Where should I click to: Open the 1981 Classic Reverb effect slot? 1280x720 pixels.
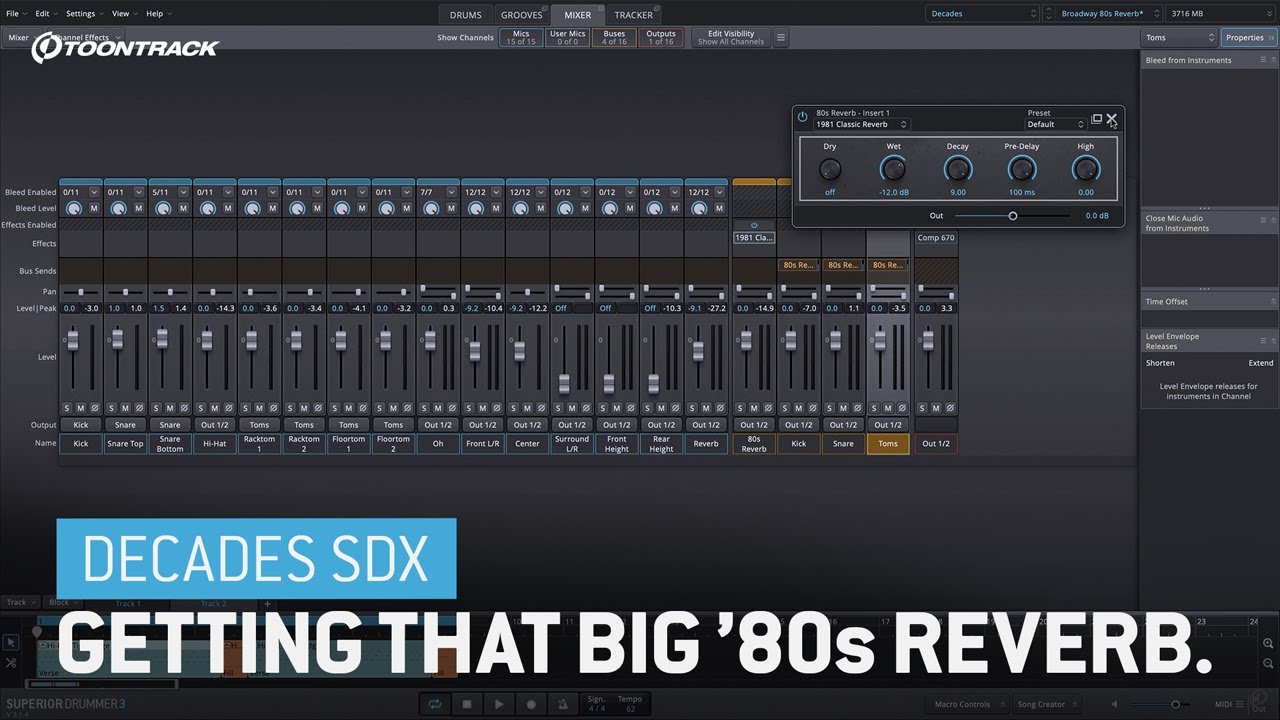coord(754,238)
